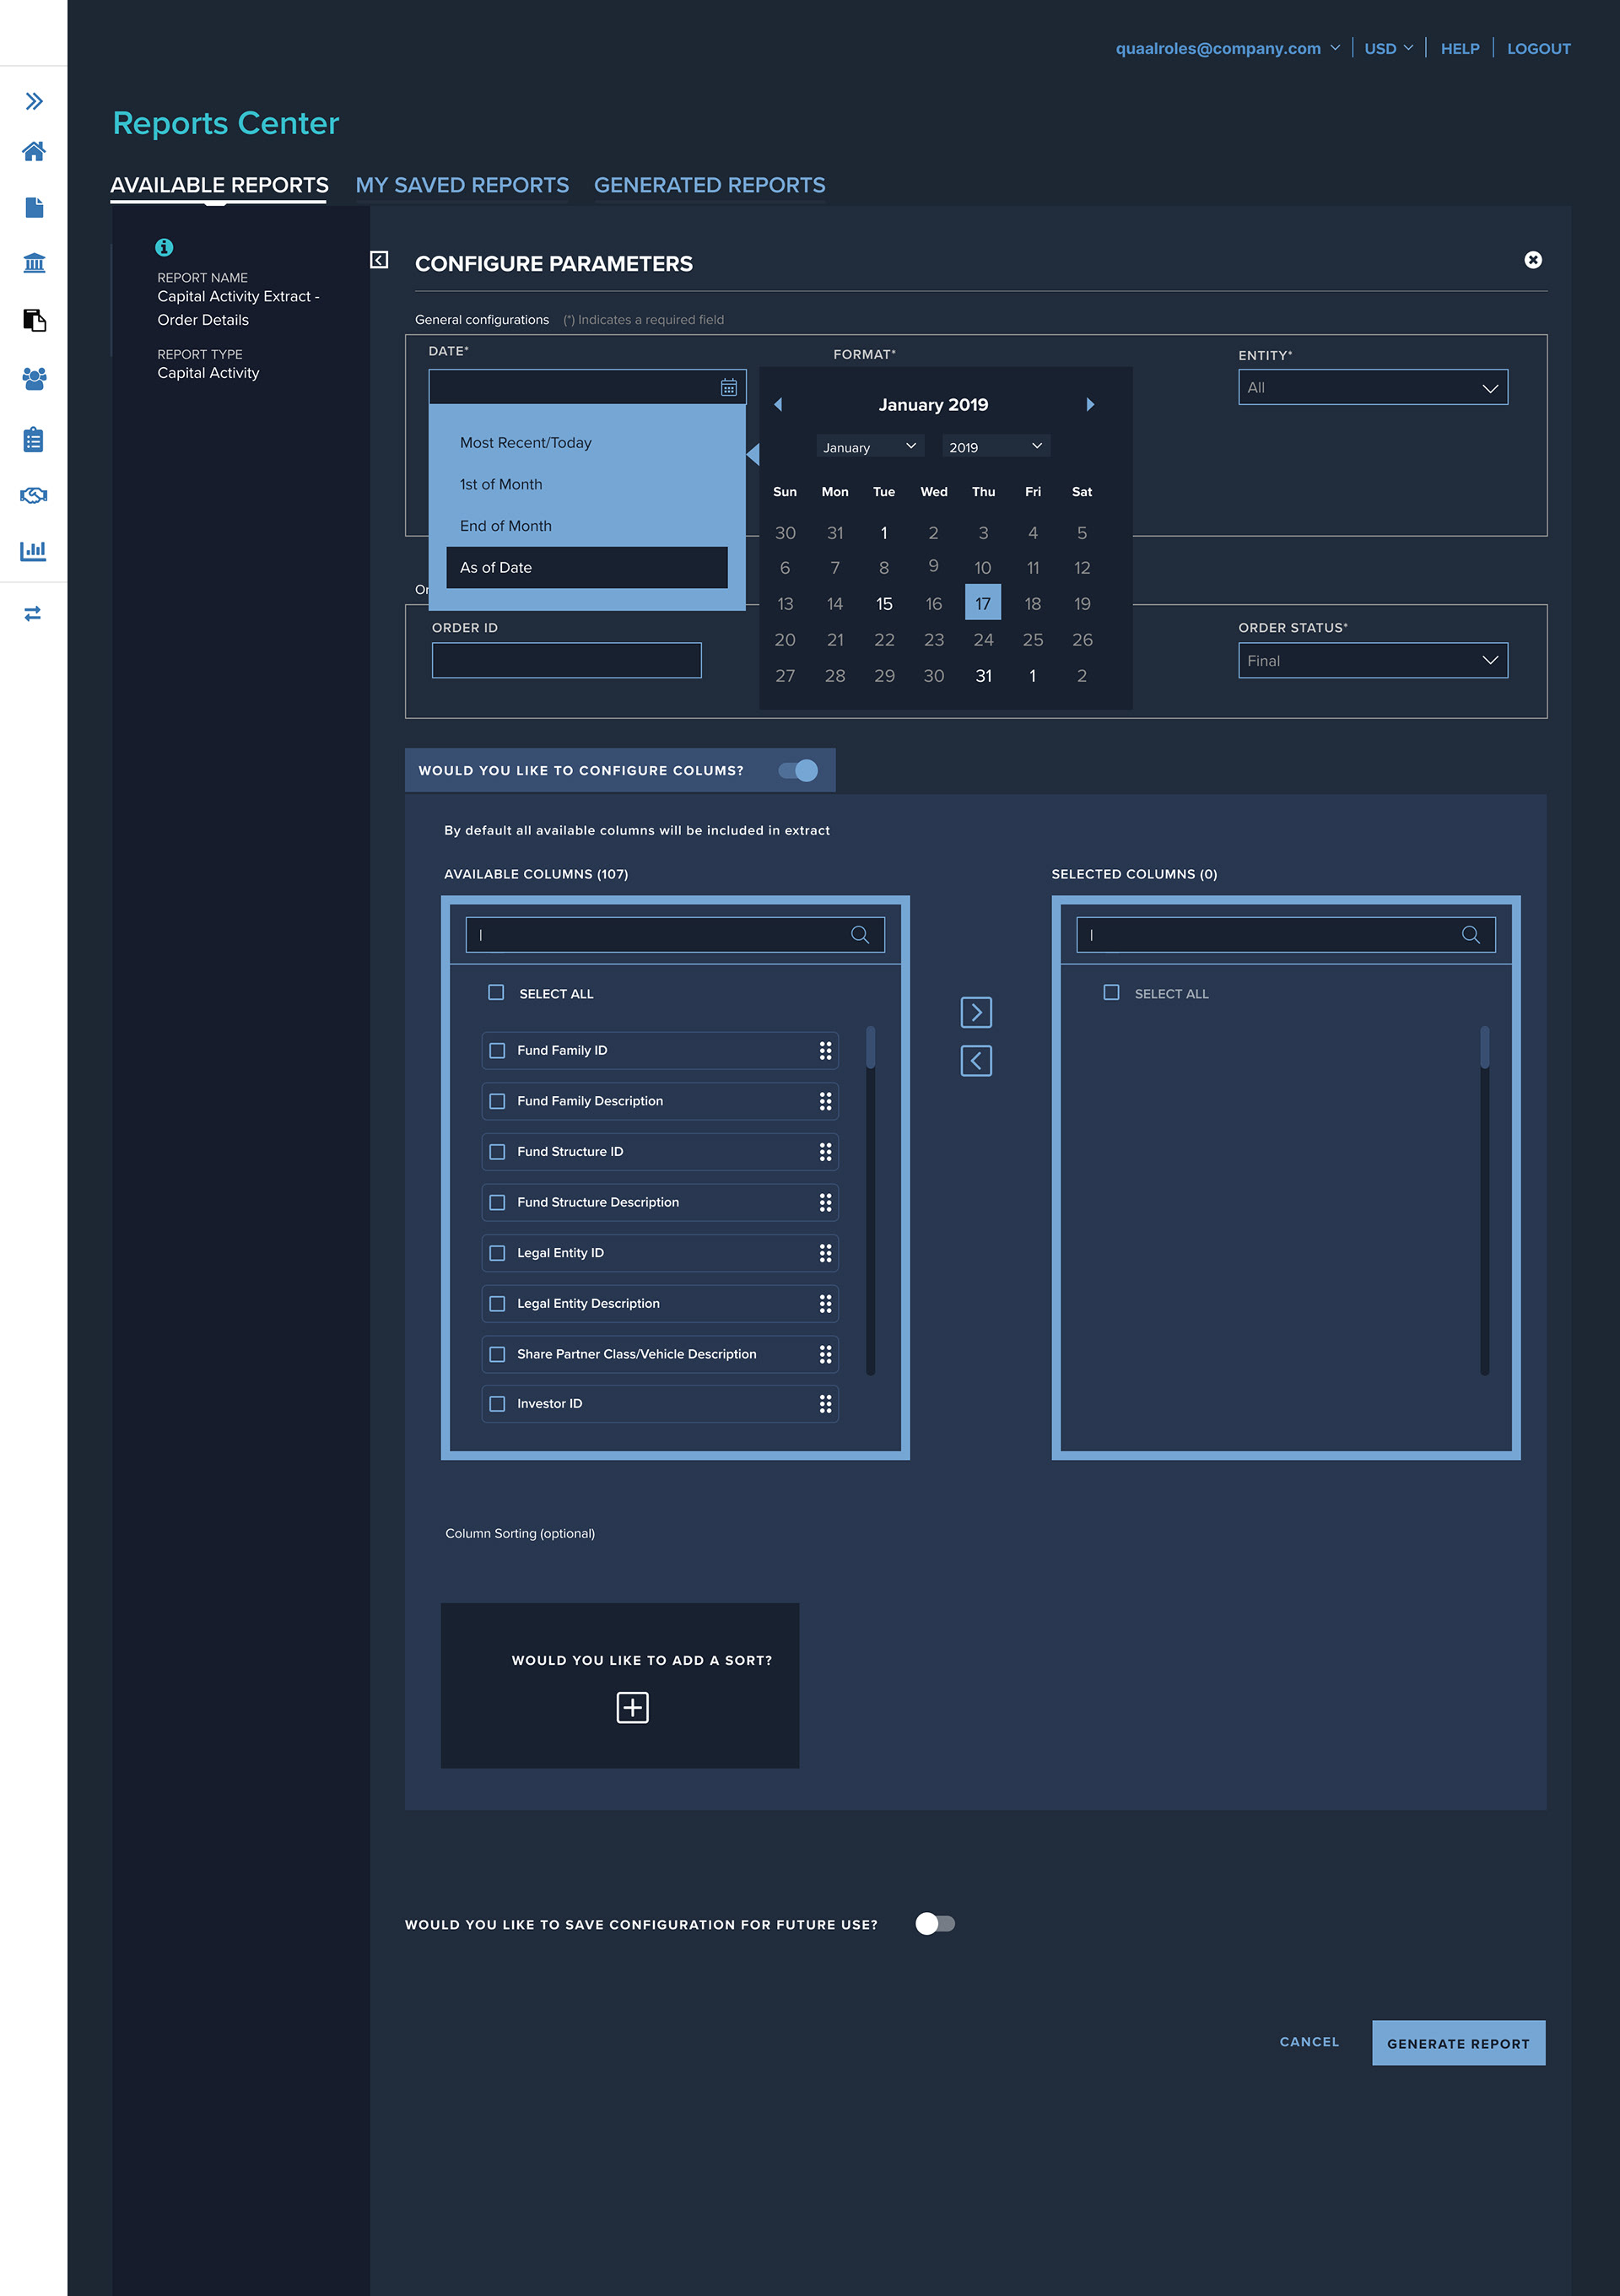Expand the sidebar with double chevron icon
The image size is (1620, 2296).
tap(34, 101)
